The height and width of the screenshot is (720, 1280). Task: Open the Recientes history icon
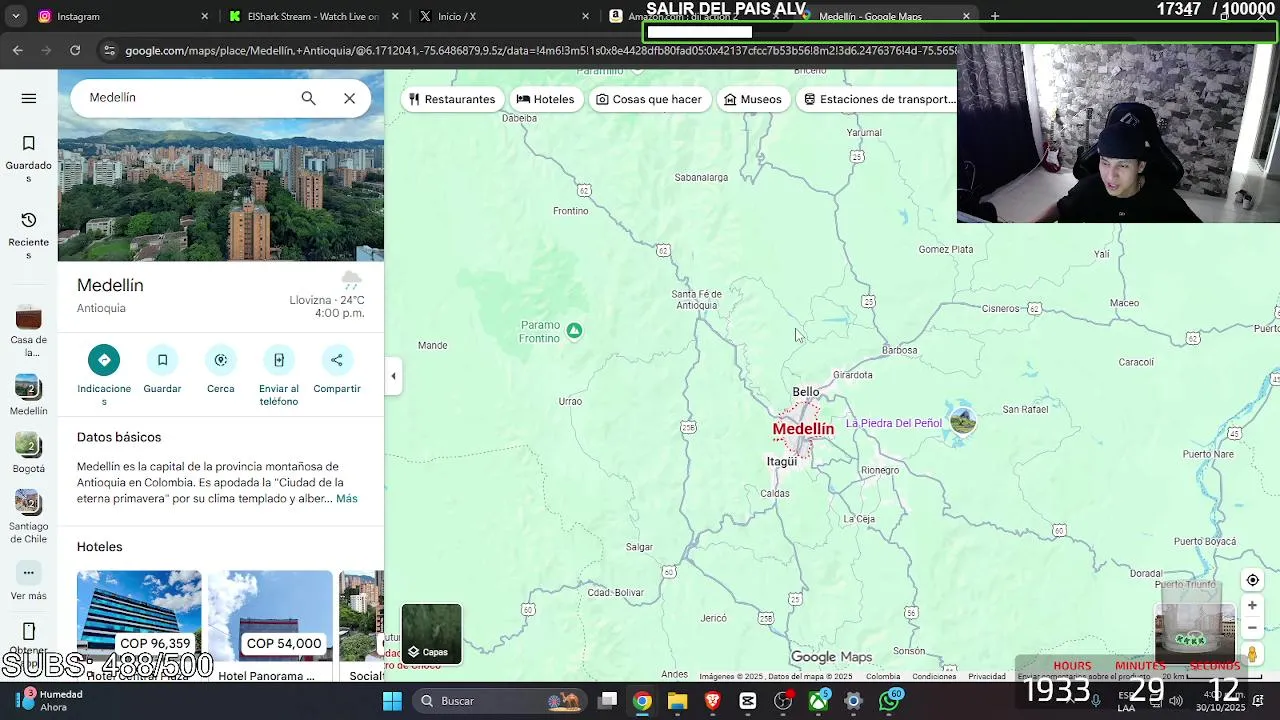(29, 220)
